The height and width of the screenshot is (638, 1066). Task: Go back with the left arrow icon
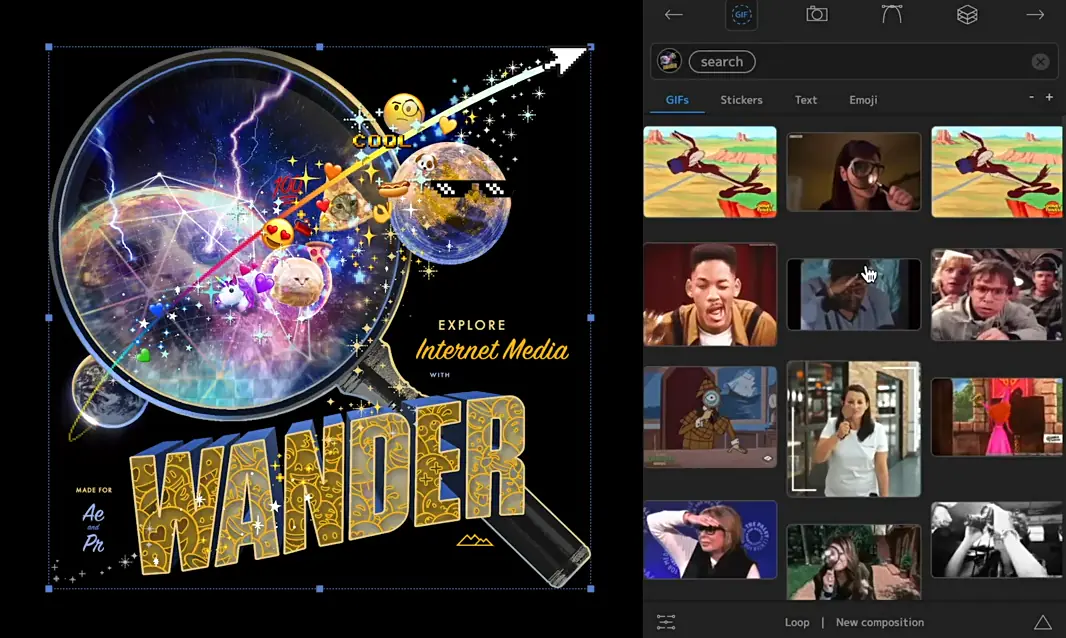tap(673, 14)
